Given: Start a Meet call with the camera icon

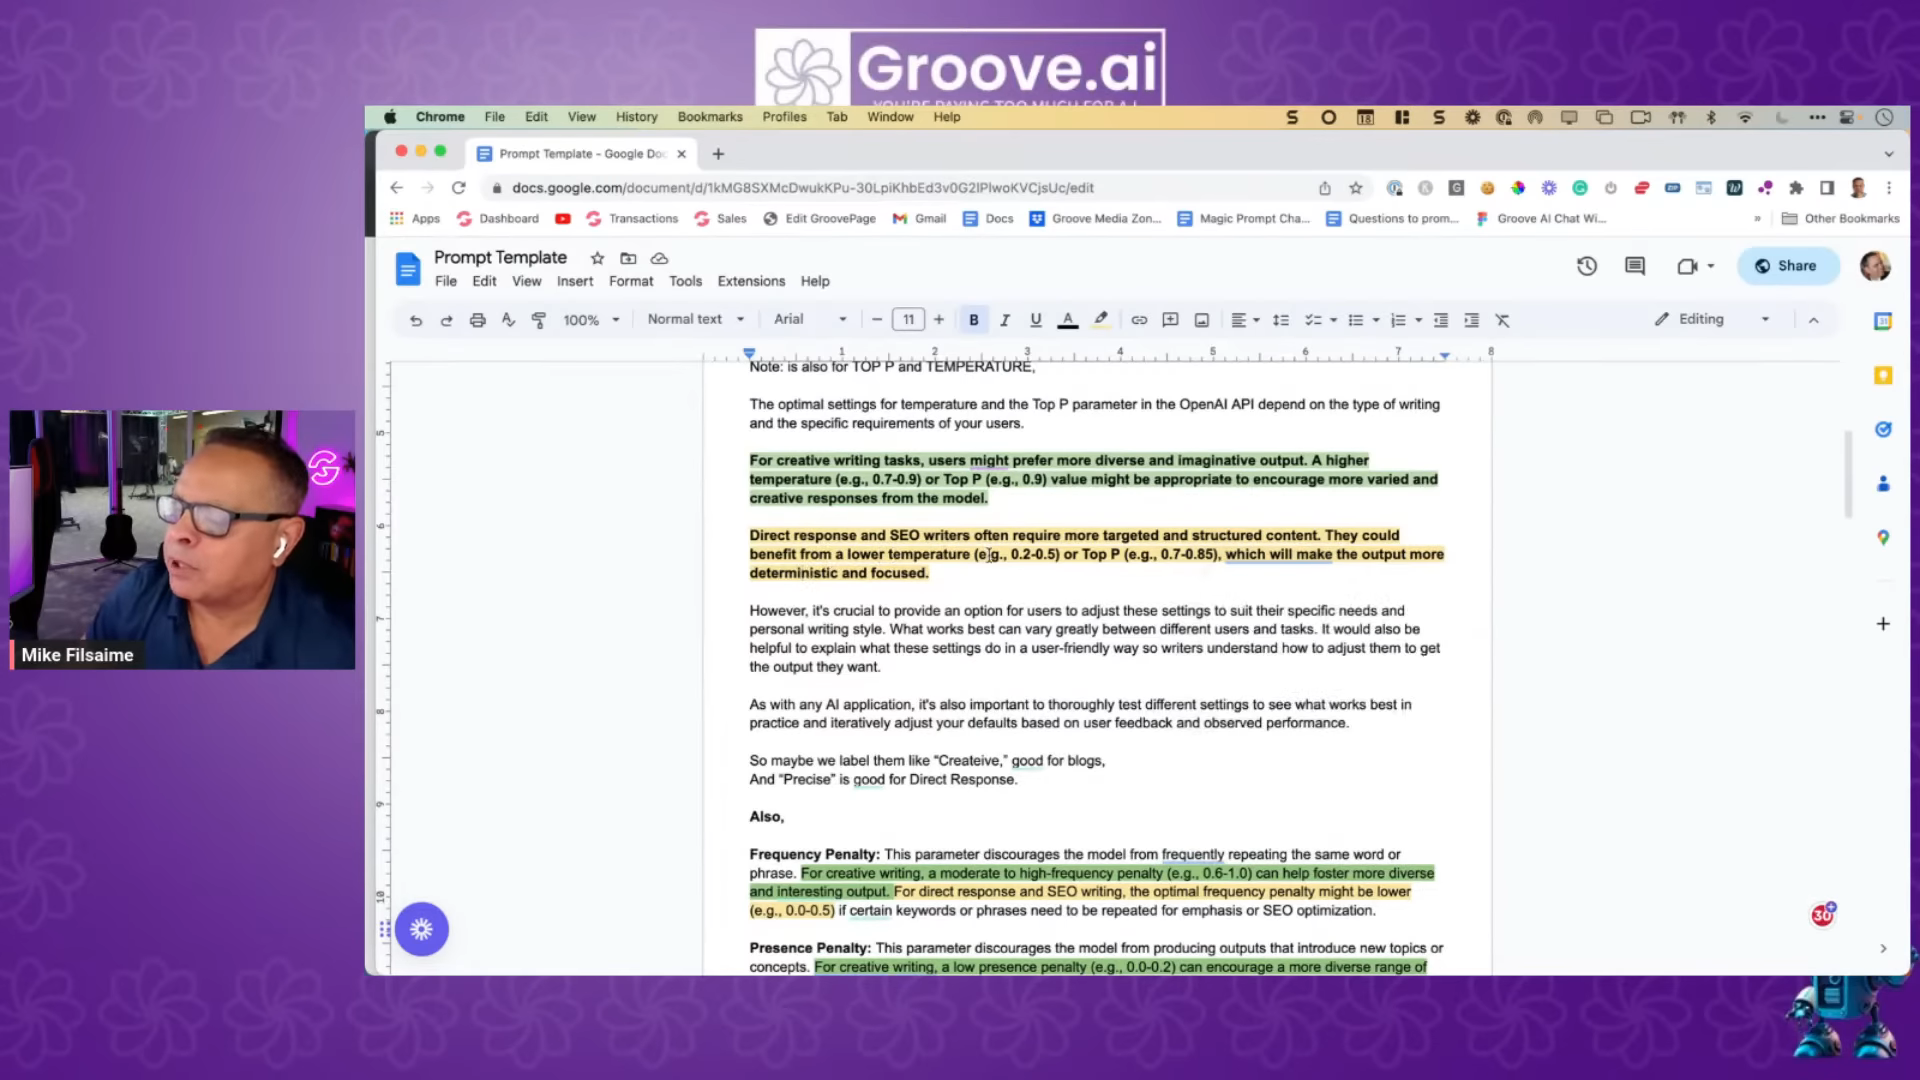Looking at the screenshot, I should [x=1687, y=266].
